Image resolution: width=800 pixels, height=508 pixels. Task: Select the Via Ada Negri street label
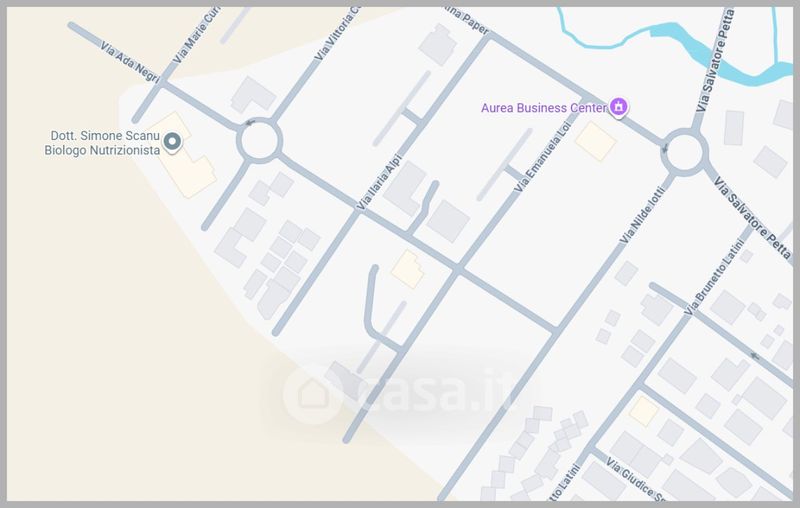[x=130, y=62]
